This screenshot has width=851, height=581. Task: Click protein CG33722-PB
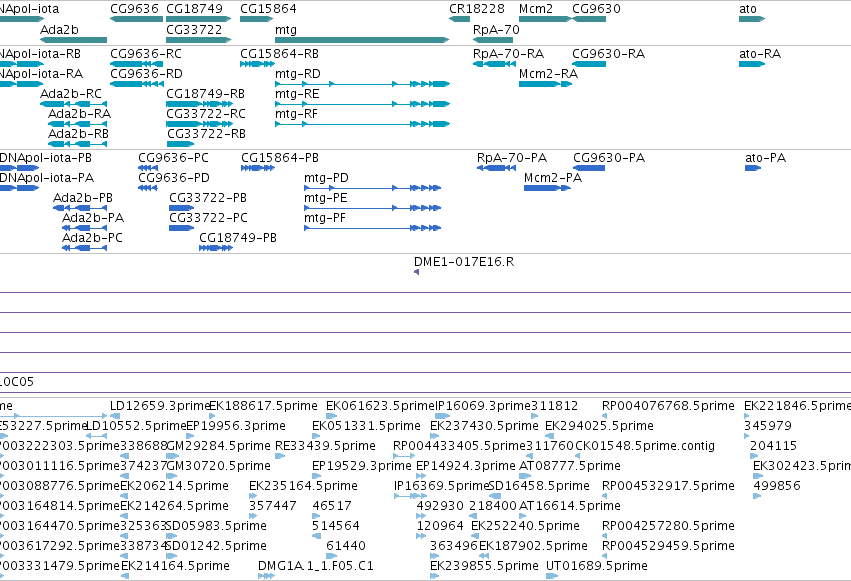click(181, 208)
